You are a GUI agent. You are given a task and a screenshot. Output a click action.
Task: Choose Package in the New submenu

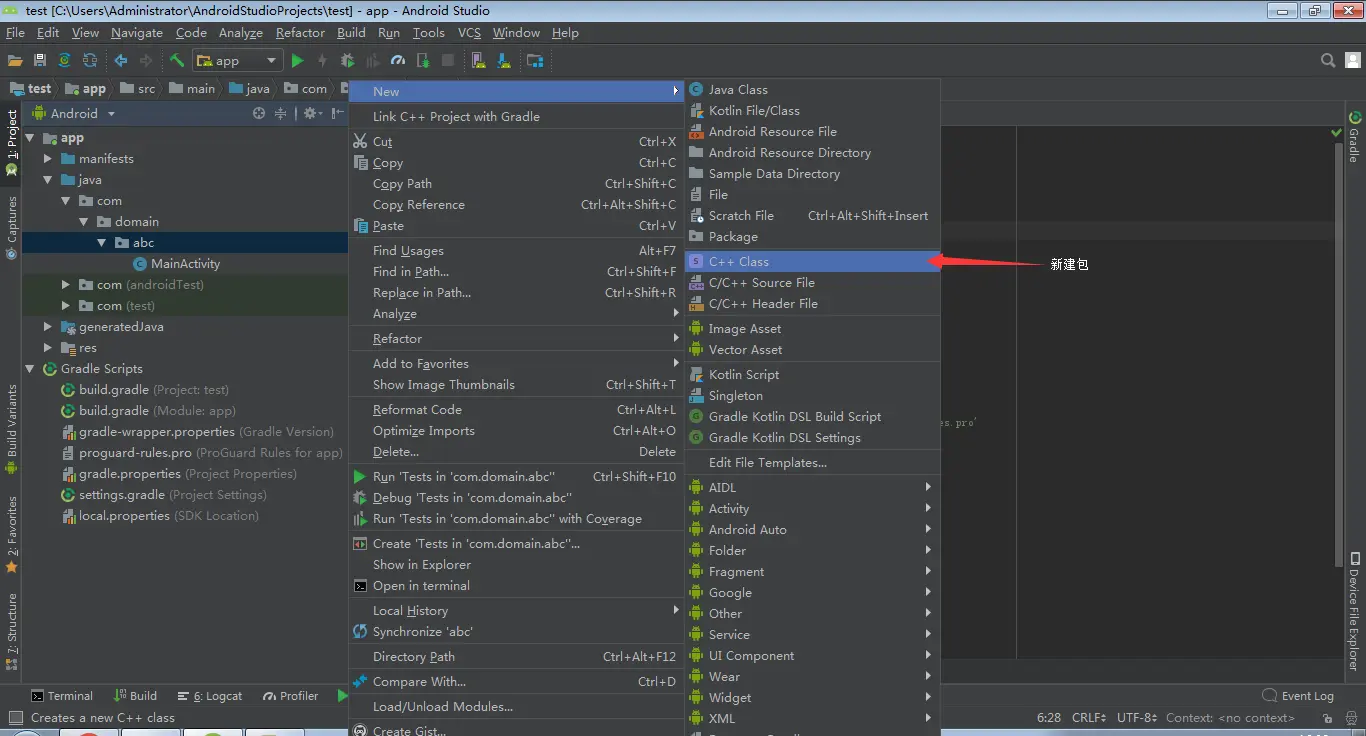[x=812, y=237]
